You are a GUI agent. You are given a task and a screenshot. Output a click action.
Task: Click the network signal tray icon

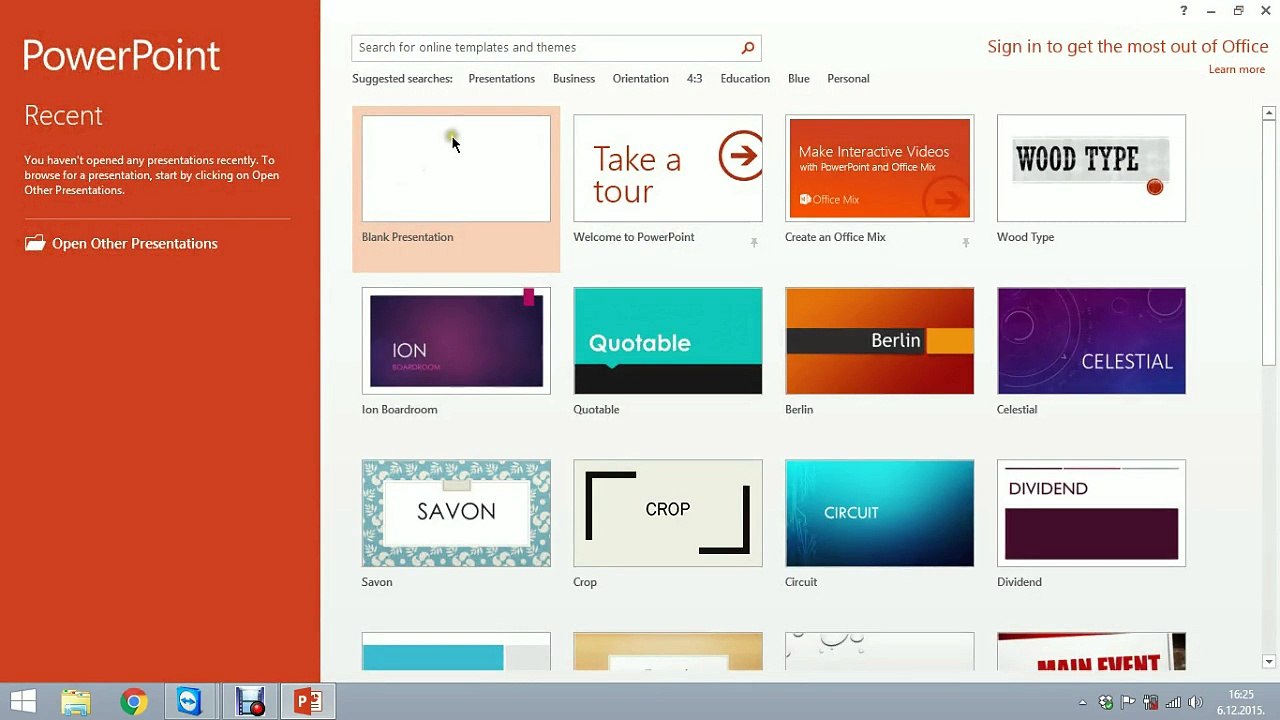pos(1173,703)
